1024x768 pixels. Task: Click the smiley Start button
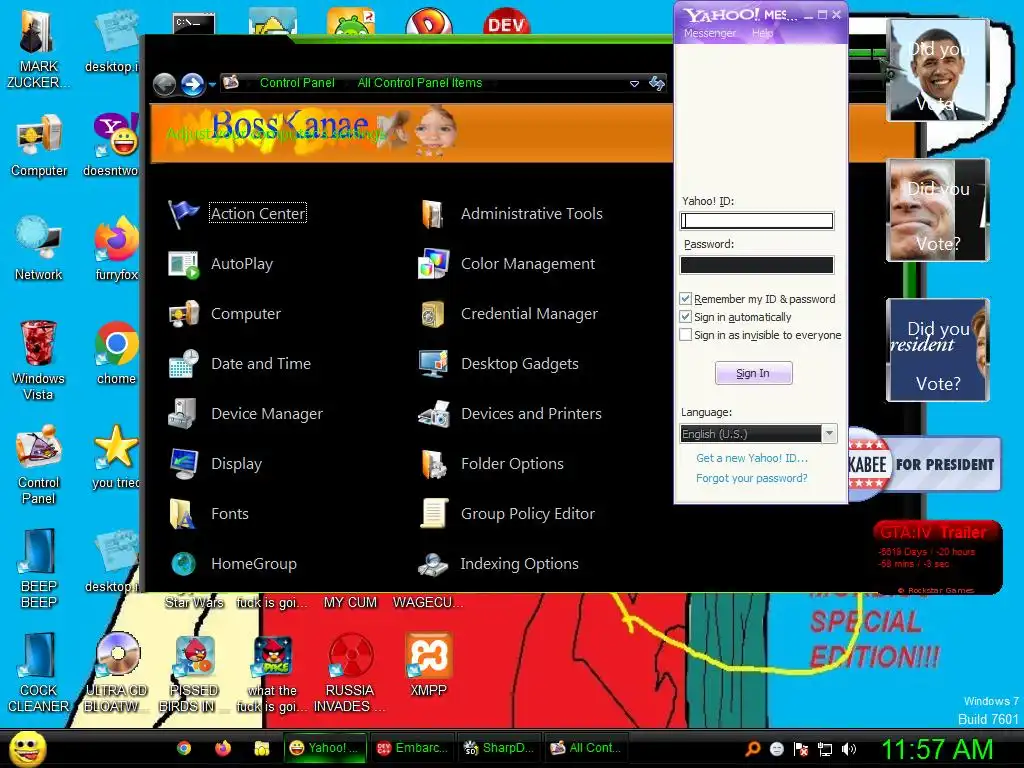pyautogui.click(x=27, y=748)
